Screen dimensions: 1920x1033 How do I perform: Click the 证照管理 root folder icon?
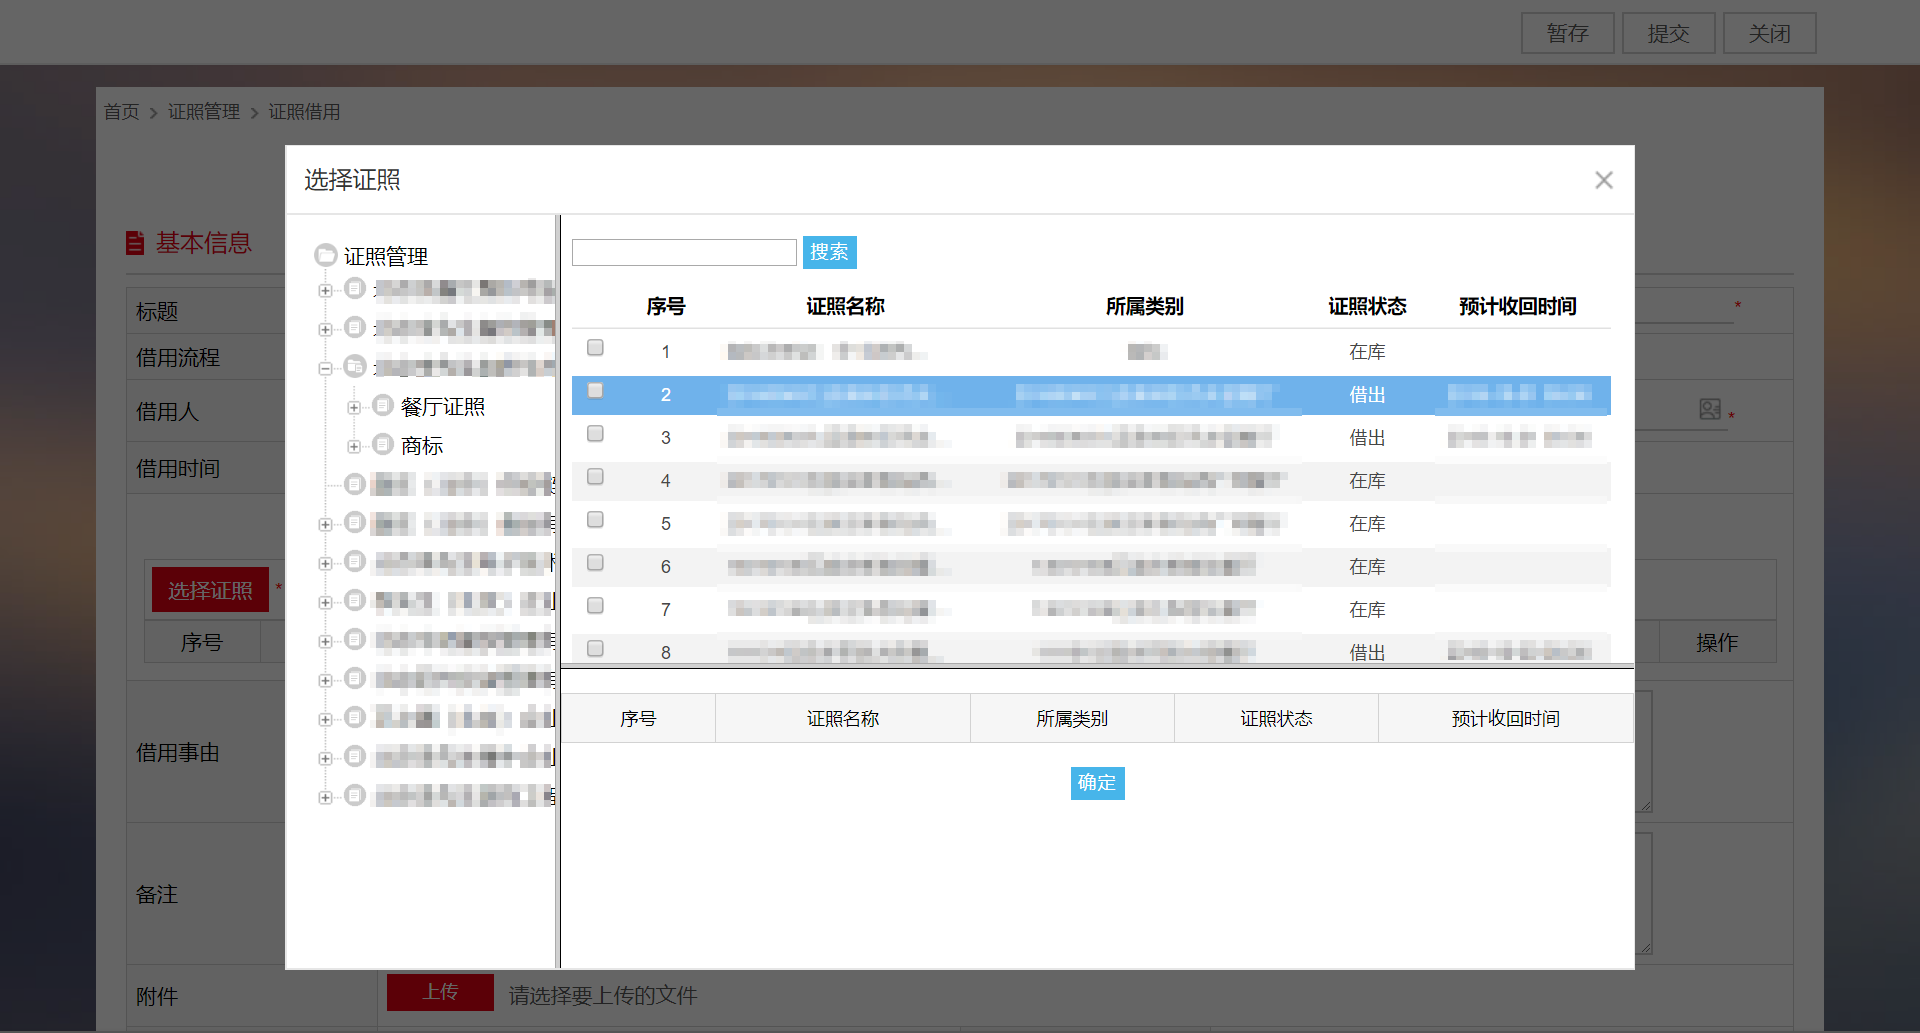tap(326, 256)
